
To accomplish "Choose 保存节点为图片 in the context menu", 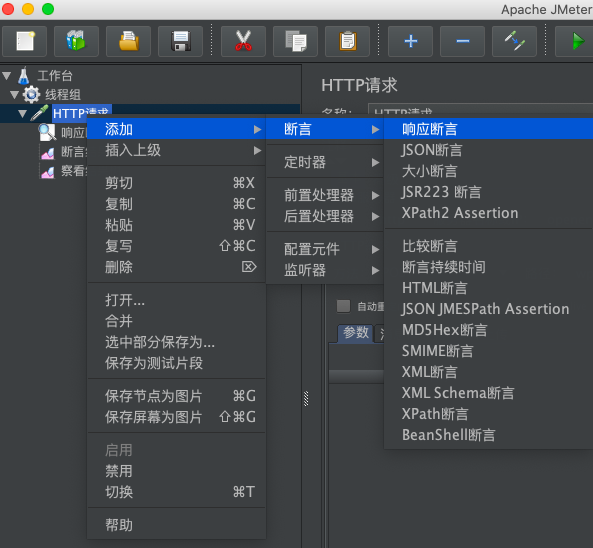I will [177, 396].
